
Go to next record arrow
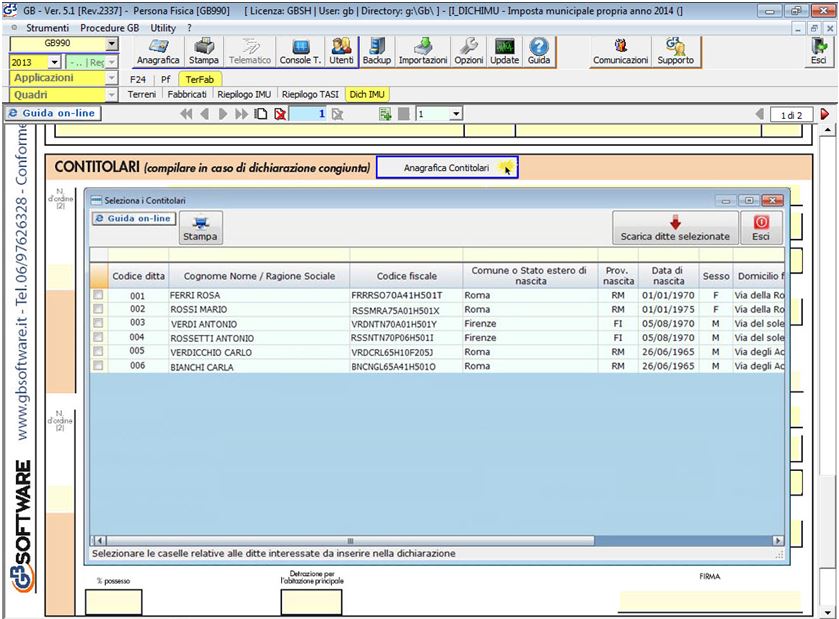pos(223,114)
